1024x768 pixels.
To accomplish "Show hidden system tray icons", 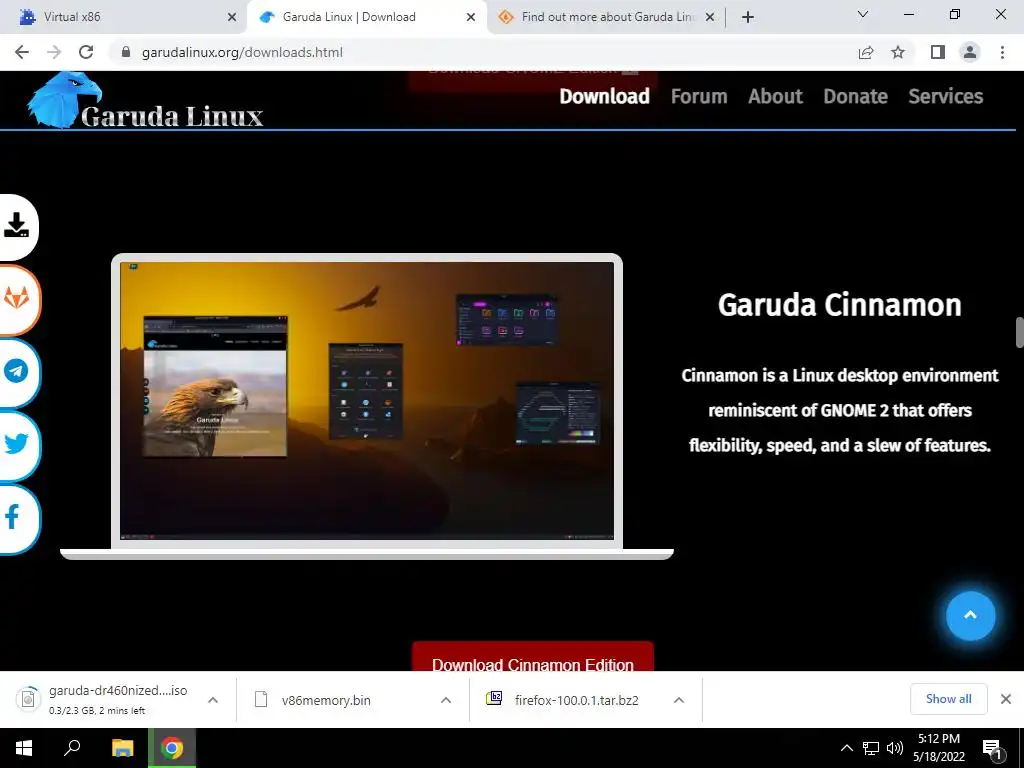I will pyautogui.click(x=846, y=748).
